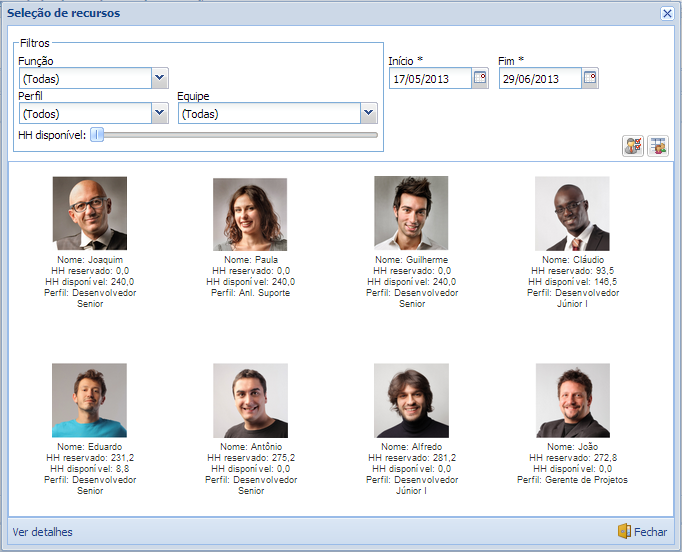
Task: Switch to photo card view icon
Action: (632, 146)
